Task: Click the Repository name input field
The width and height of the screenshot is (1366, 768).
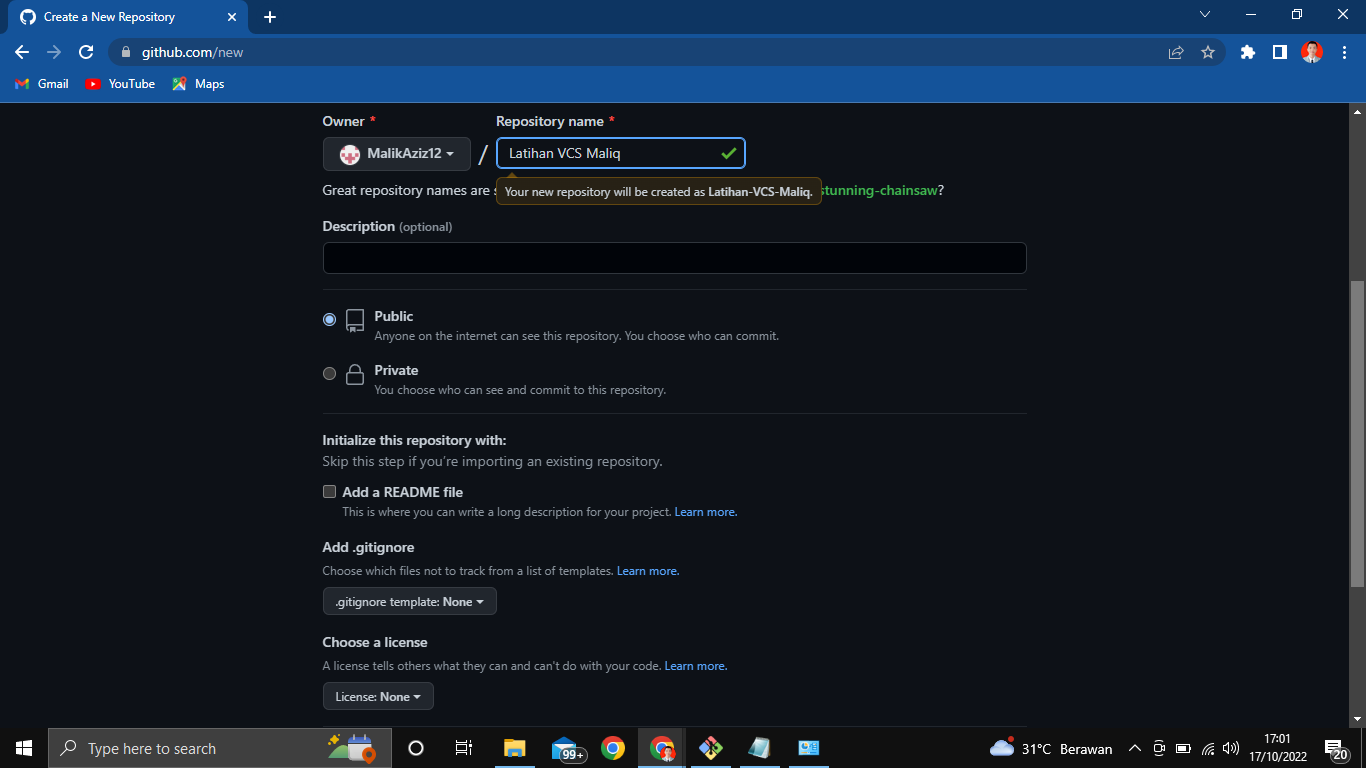Action: [x=621, y=154]
